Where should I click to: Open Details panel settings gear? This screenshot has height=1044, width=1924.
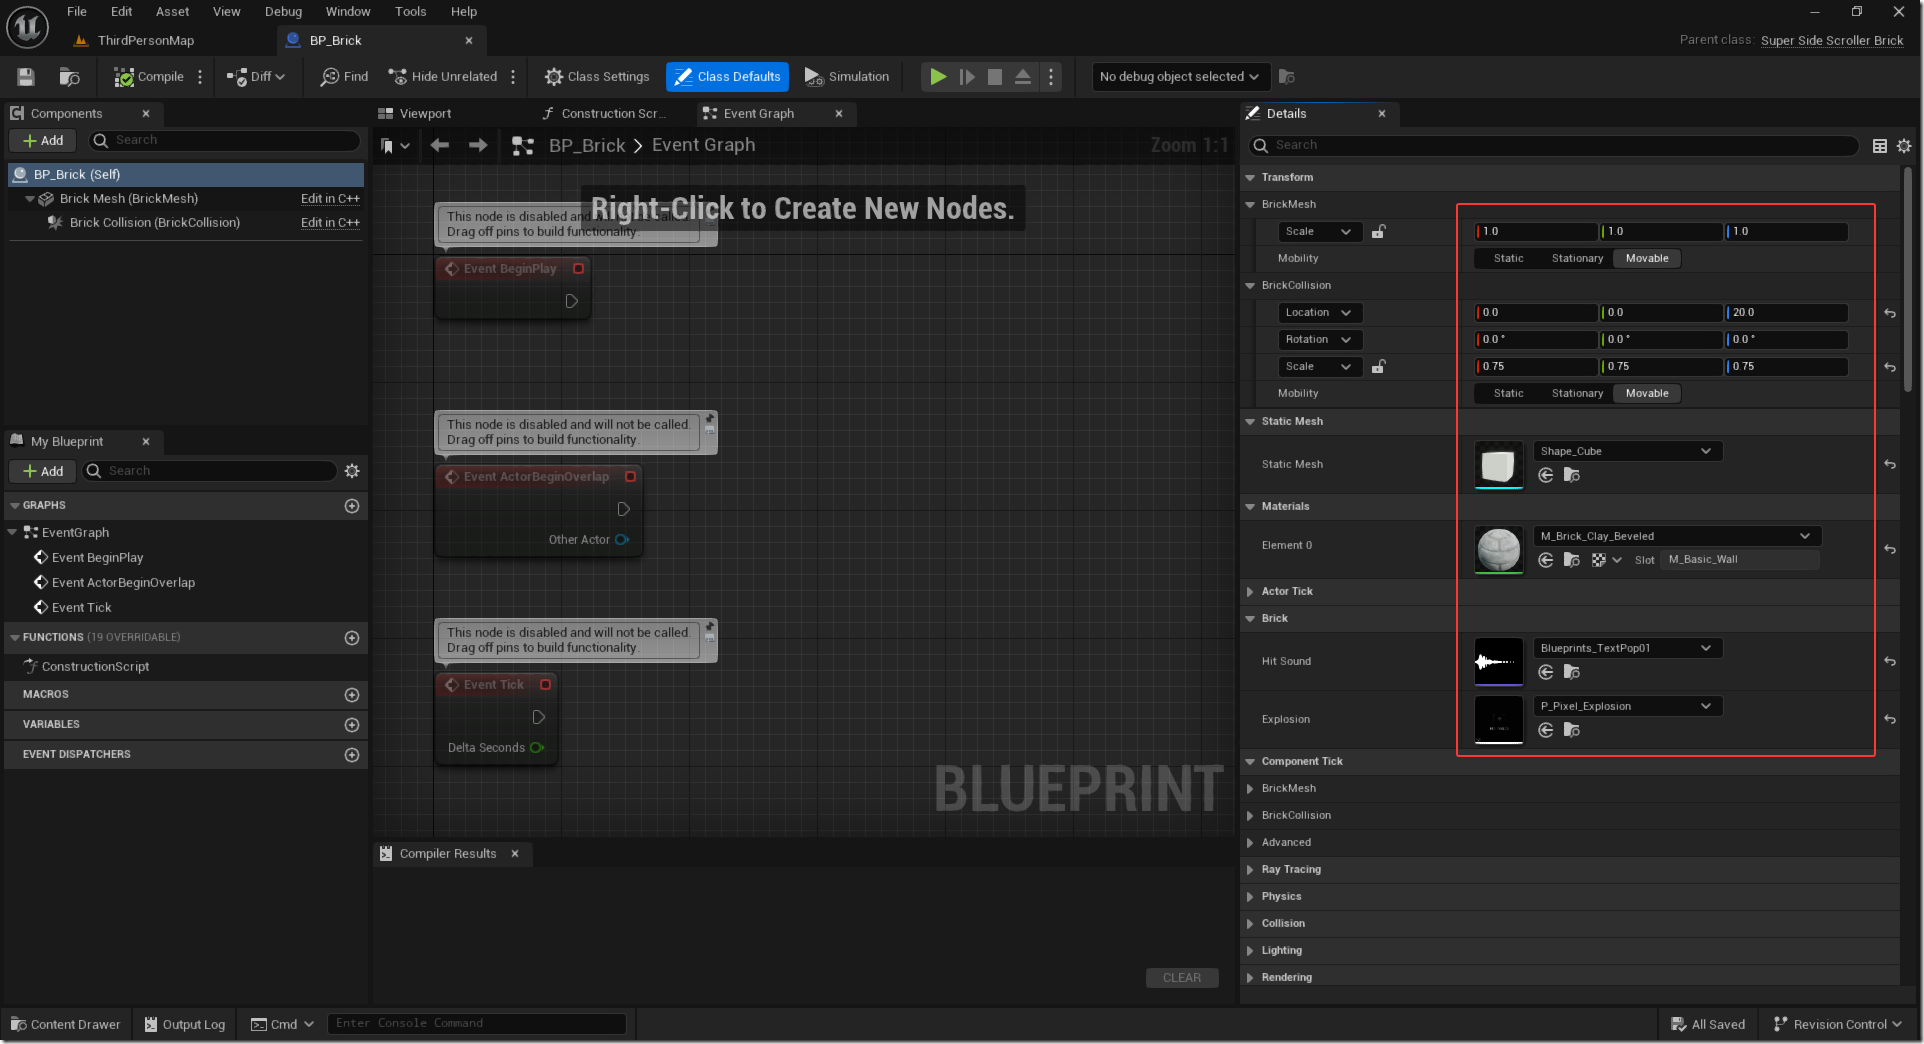point(1904,146)
